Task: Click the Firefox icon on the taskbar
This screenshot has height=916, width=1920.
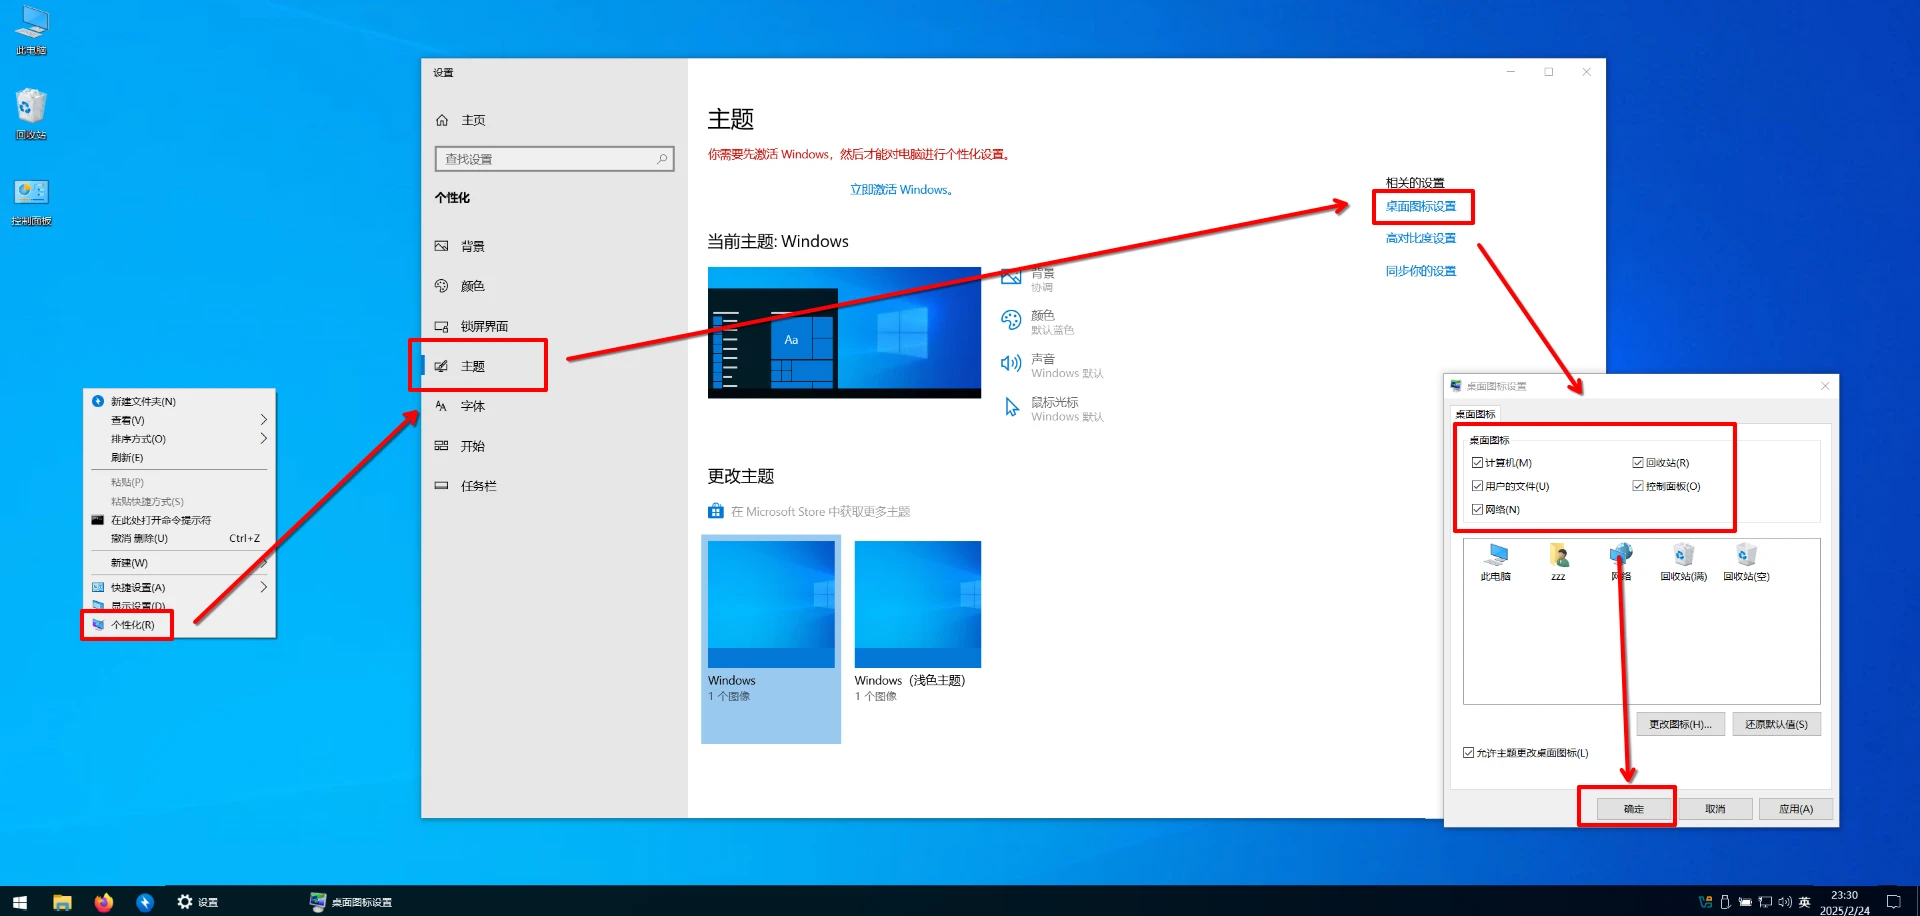Action: point(104,902)
